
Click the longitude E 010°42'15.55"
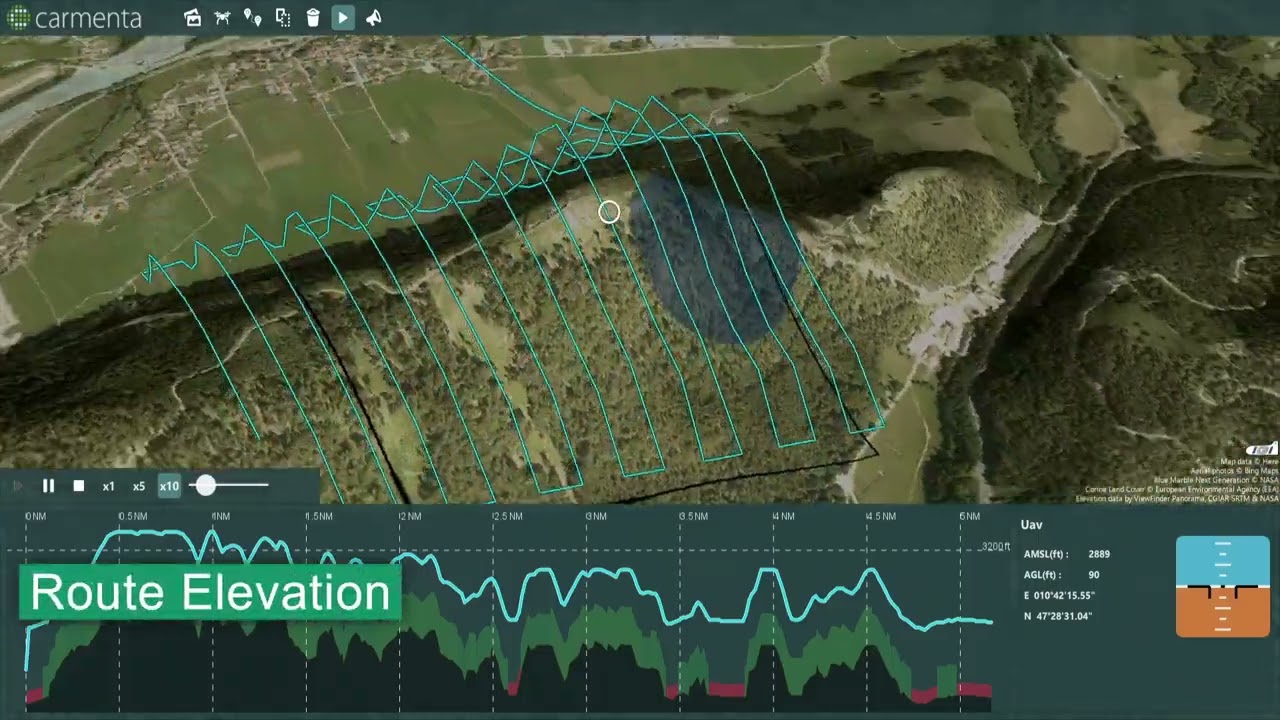1059,596
